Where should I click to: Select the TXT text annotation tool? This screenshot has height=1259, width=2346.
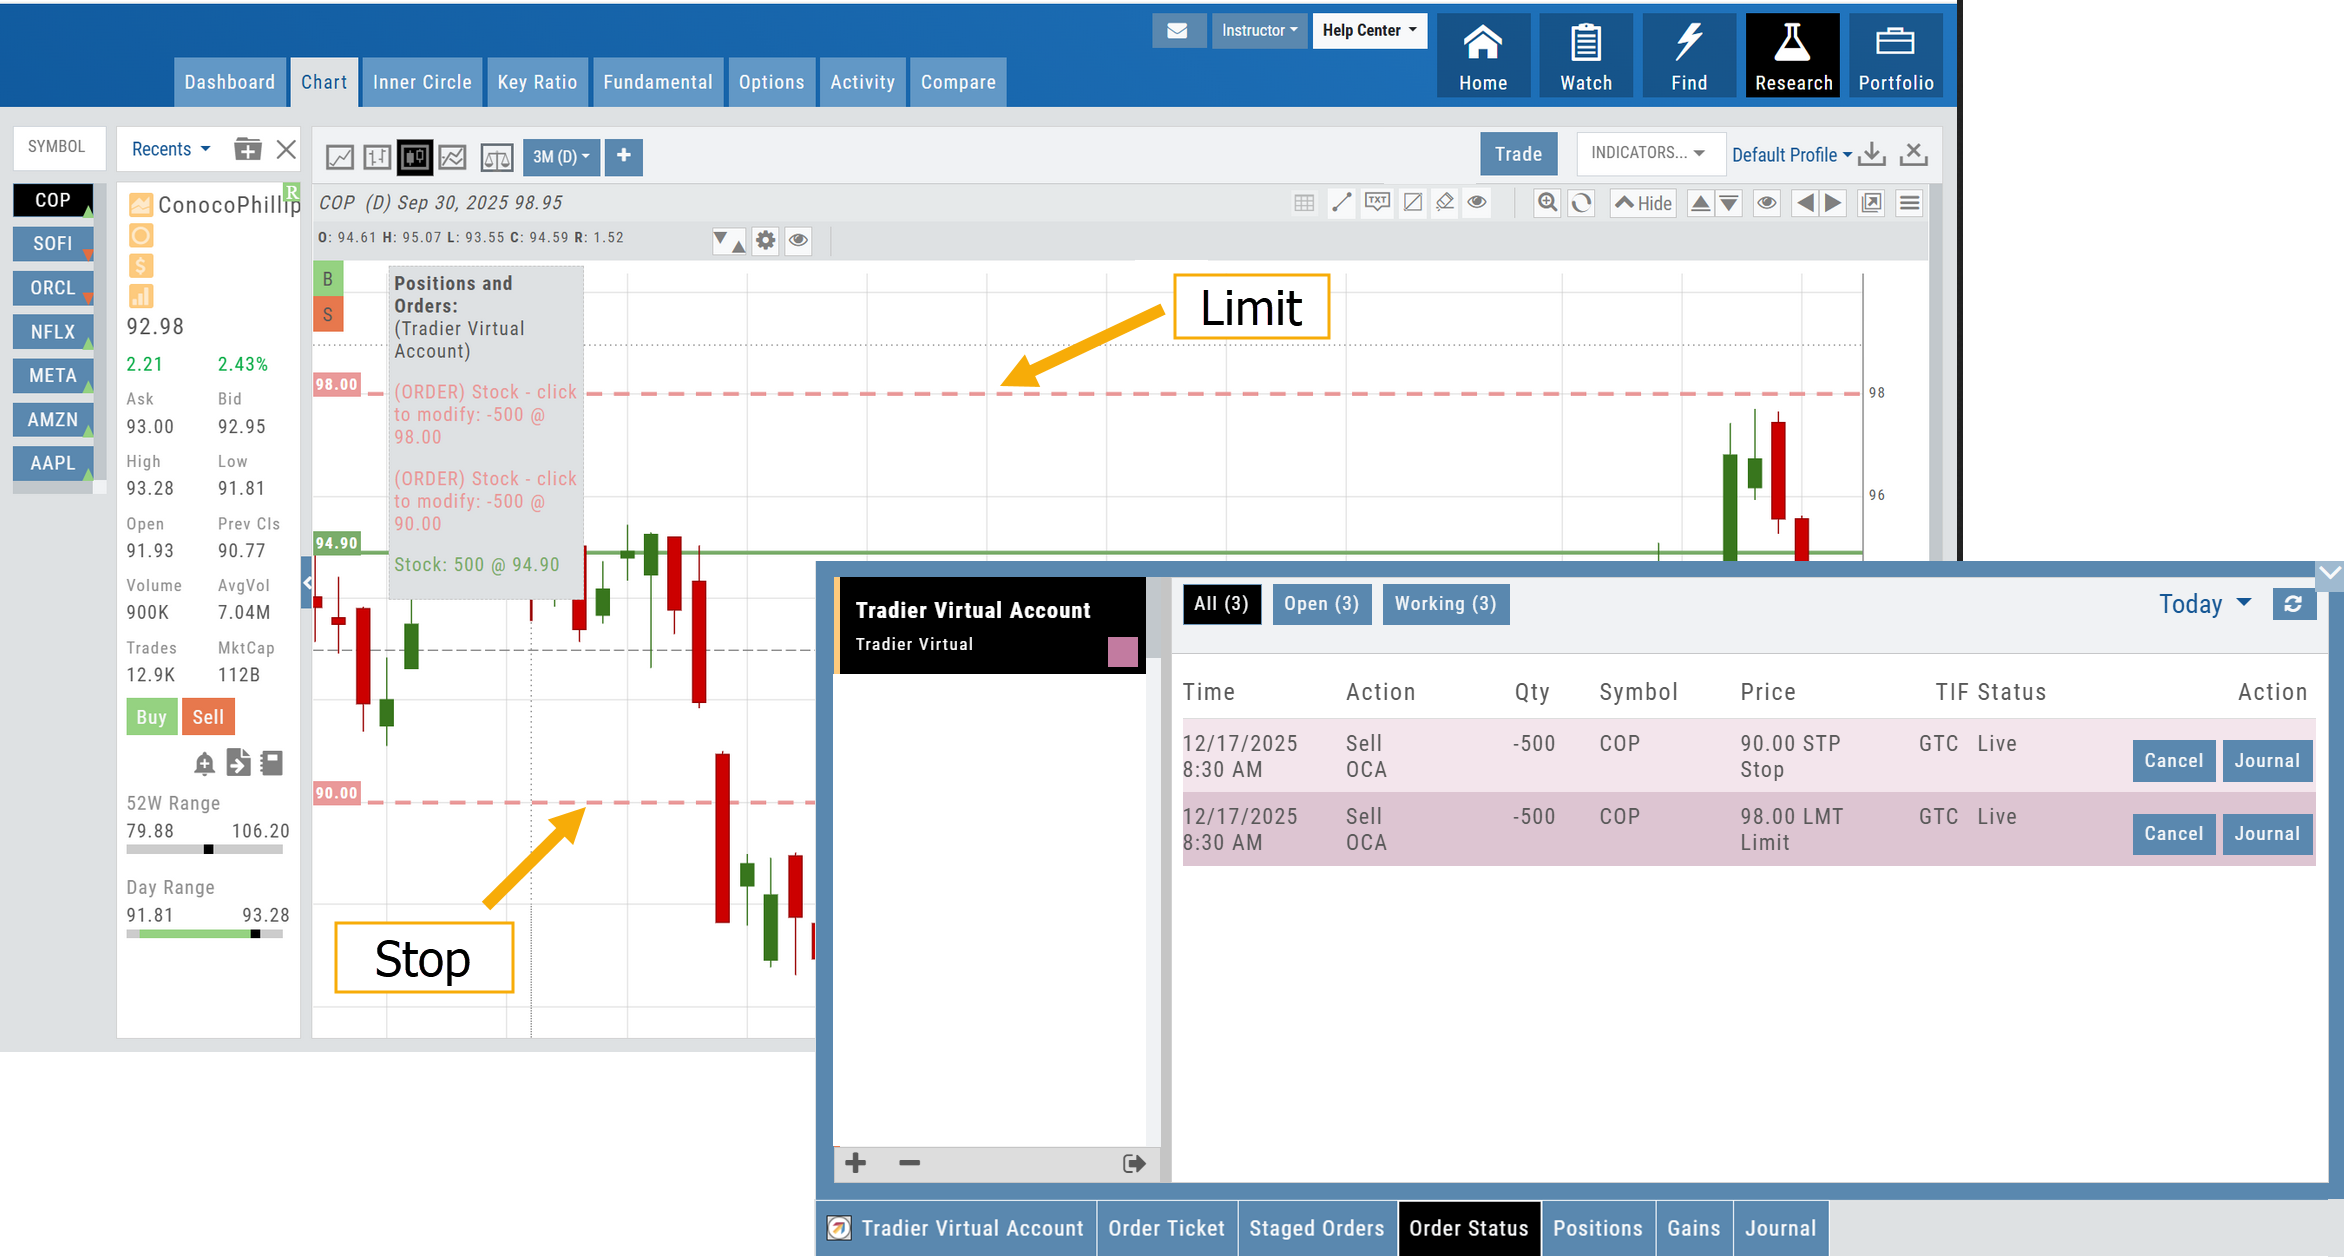(1377, 203)
